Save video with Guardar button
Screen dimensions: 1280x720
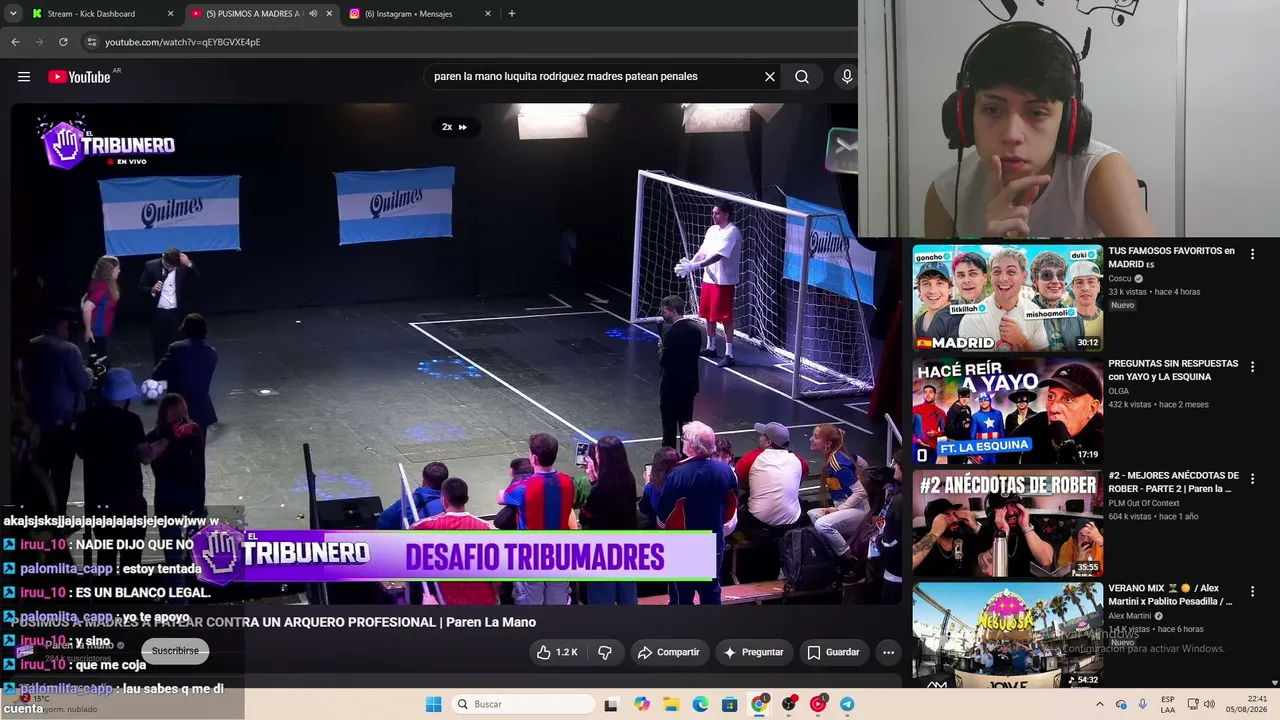834,652
